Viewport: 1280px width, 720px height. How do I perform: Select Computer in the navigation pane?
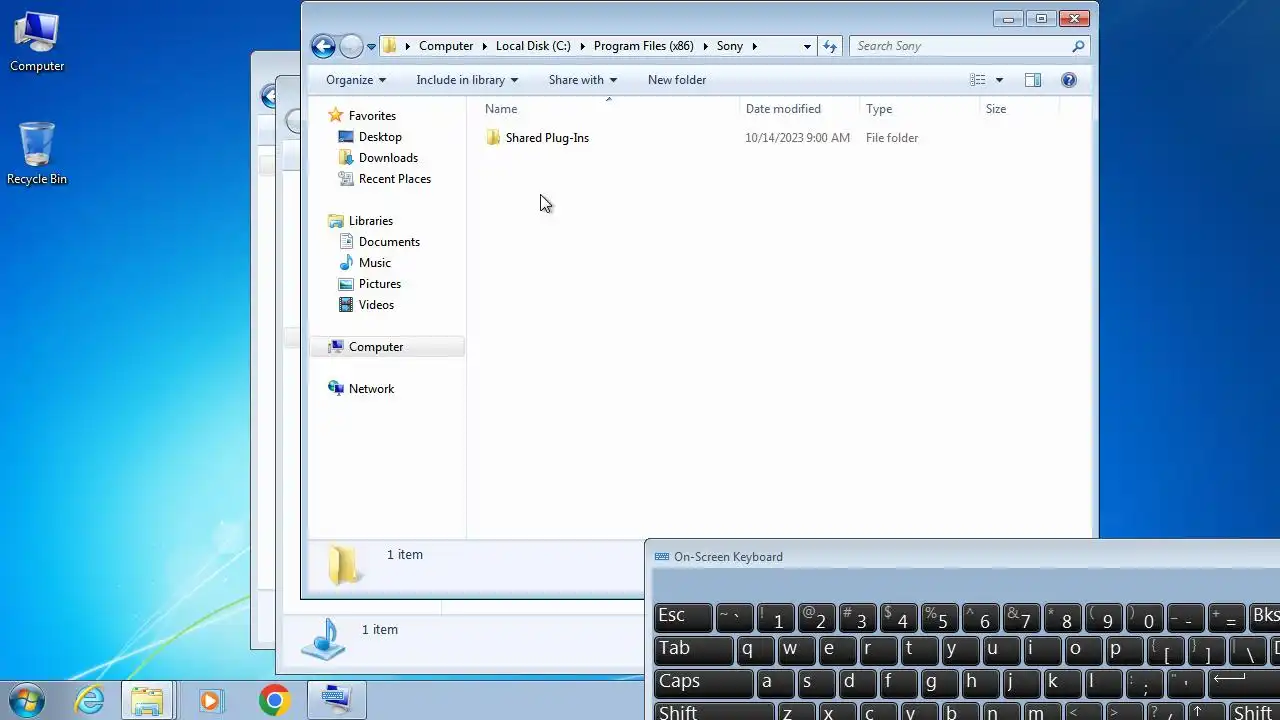point(376,347)
